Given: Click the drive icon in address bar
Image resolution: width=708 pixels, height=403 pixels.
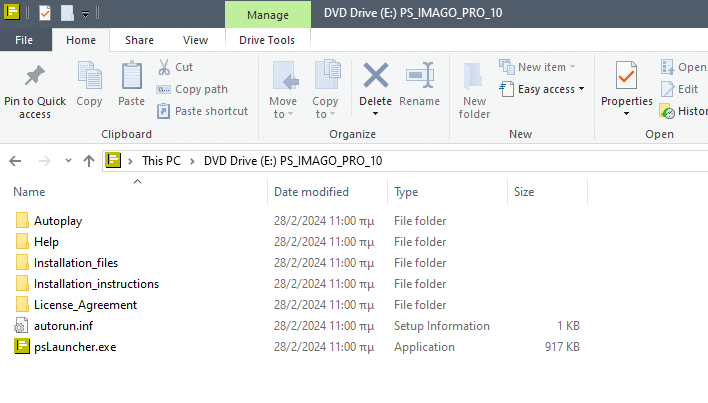Looking at the screenshot, I should (113, 160).
